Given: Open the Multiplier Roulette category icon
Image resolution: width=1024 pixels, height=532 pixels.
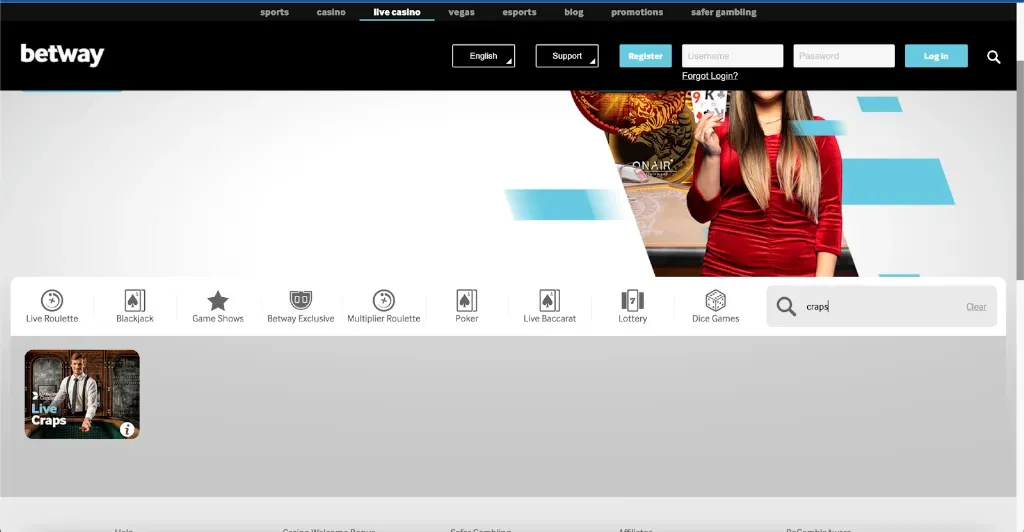Looking at the screenshot, I should (x=384, y=301).
